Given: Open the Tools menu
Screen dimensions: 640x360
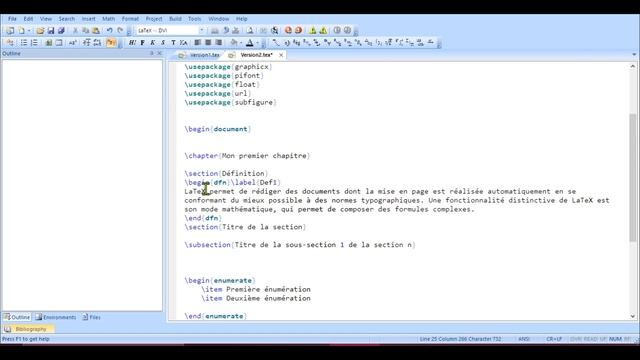Looking at the screenshot, I should (195, 19).
